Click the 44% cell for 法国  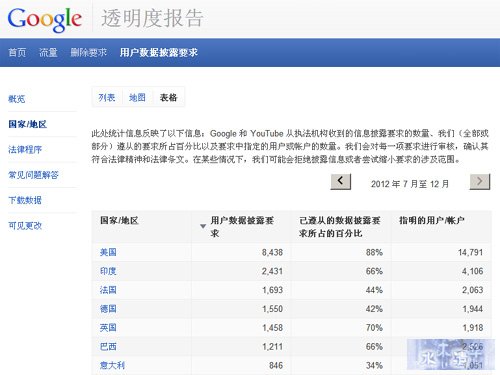[x=374, y=290]
